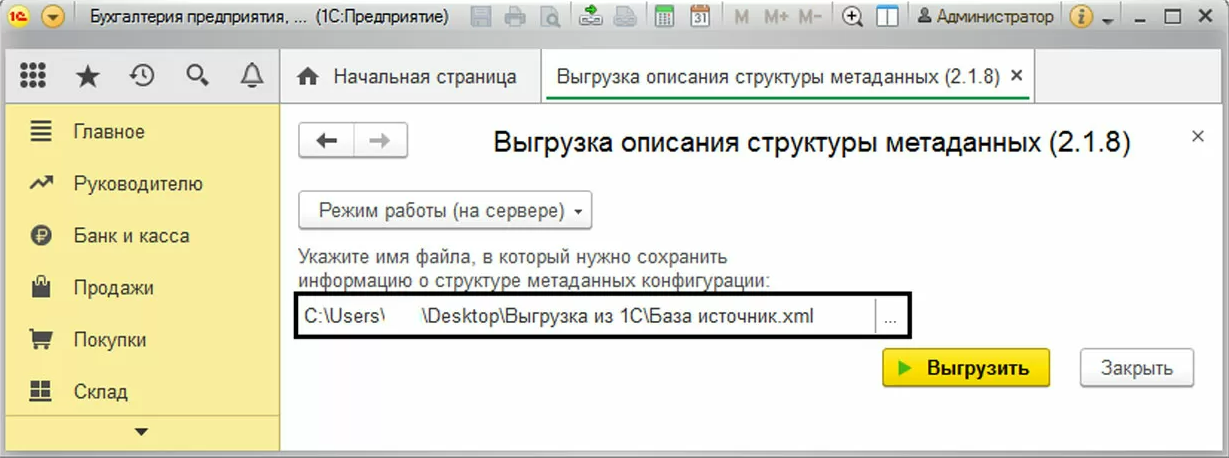The height and width of the screenshot is (458, 1229).
Task: Open the main menu round arrow button
Action: tap(53, 17)
